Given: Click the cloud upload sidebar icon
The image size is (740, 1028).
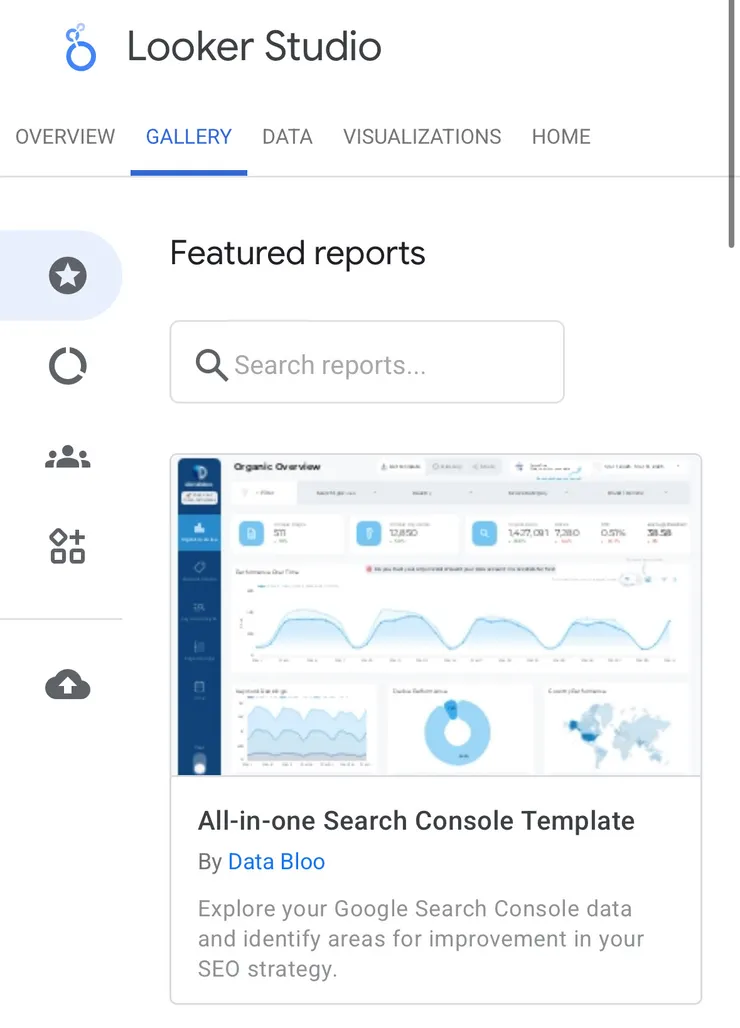Looking at the screenshot, I should pyautogui.click(x=68, y=684).
